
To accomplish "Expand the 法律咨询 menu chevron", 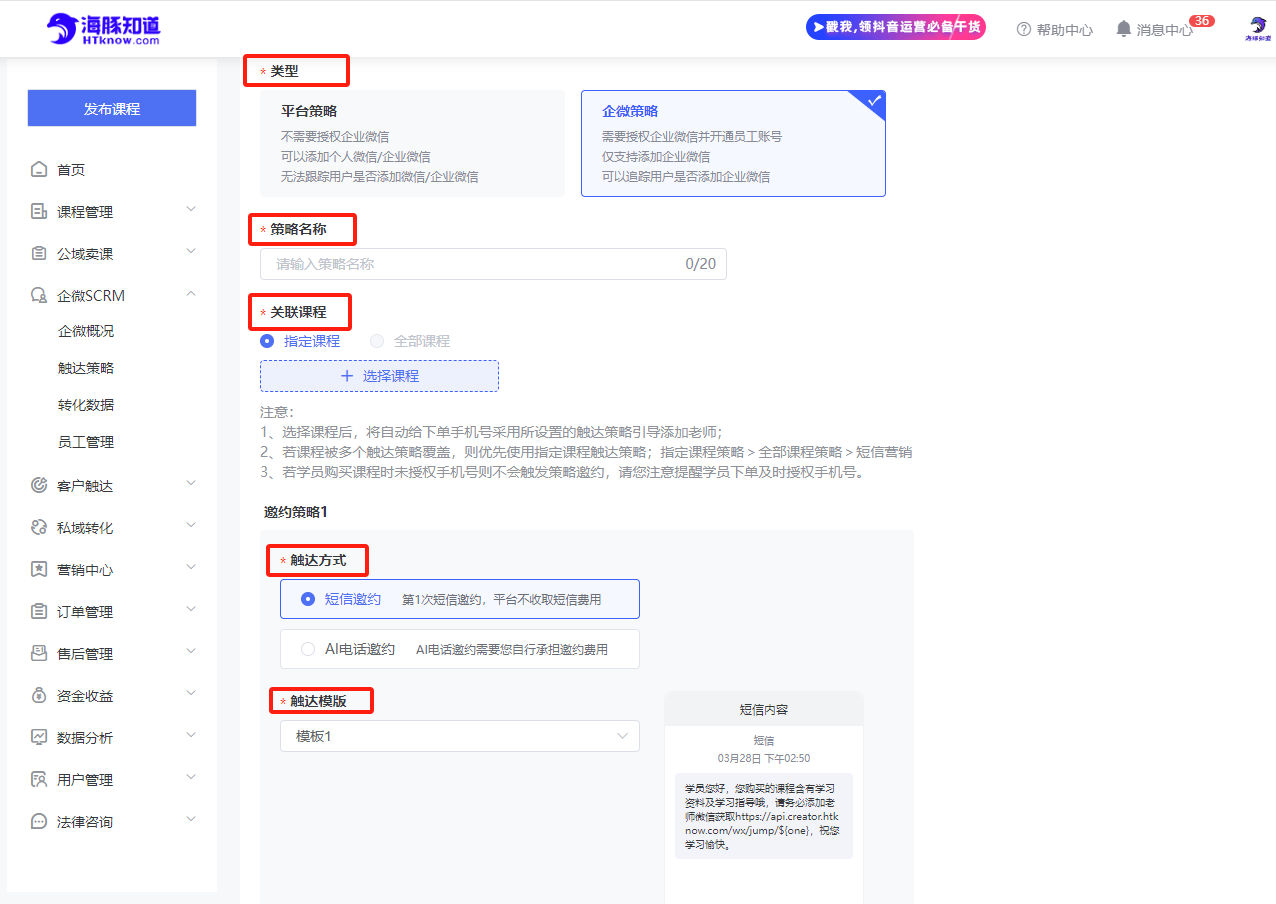I will point(191,819).
